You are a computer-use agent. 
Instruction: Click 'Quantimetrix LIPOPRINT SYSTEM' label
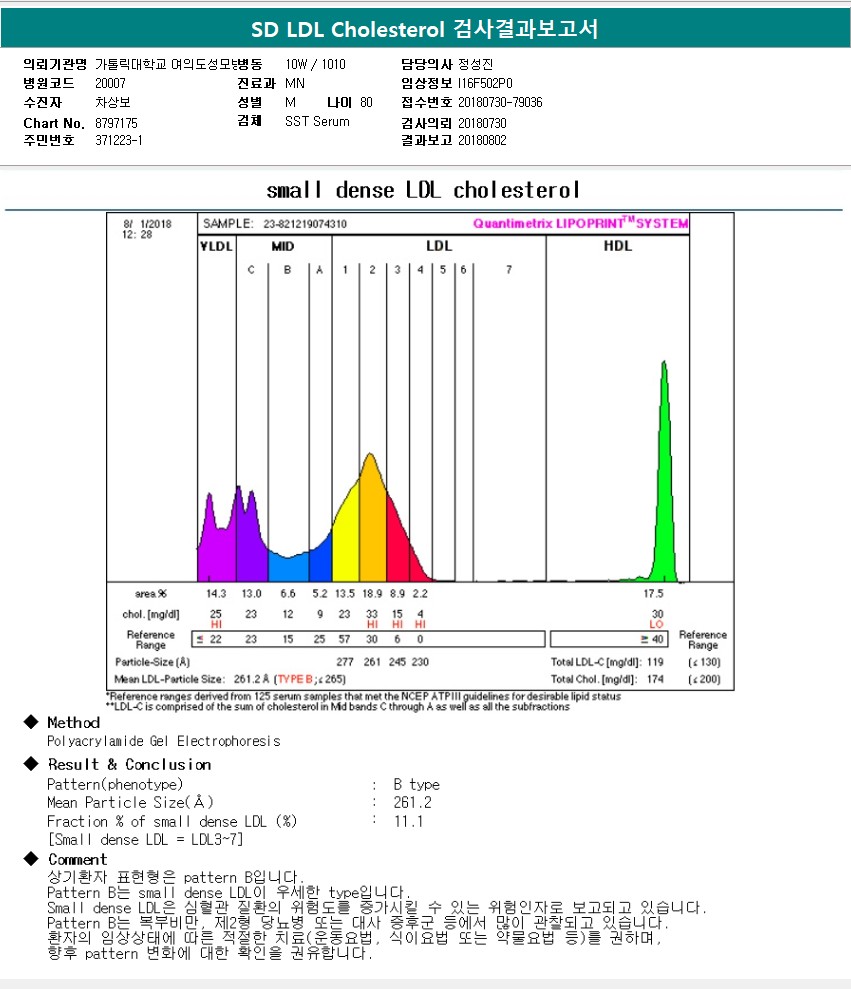[580, 223]
